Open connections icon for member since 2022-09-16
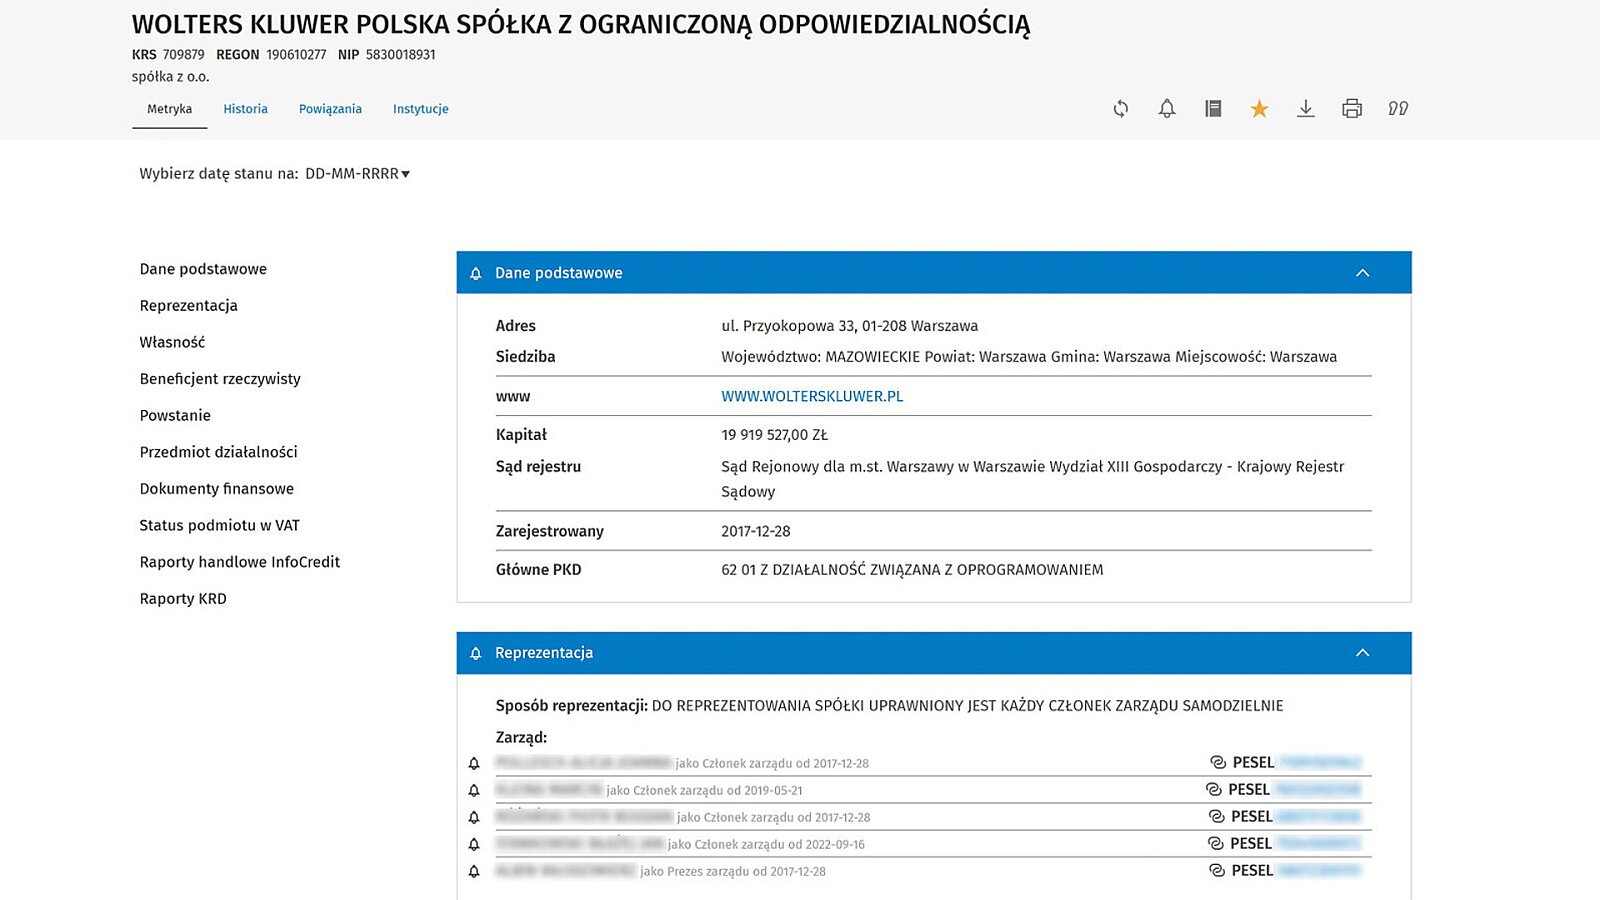The height and width of the screenshot is (900, 1600). click(1216, 844)
